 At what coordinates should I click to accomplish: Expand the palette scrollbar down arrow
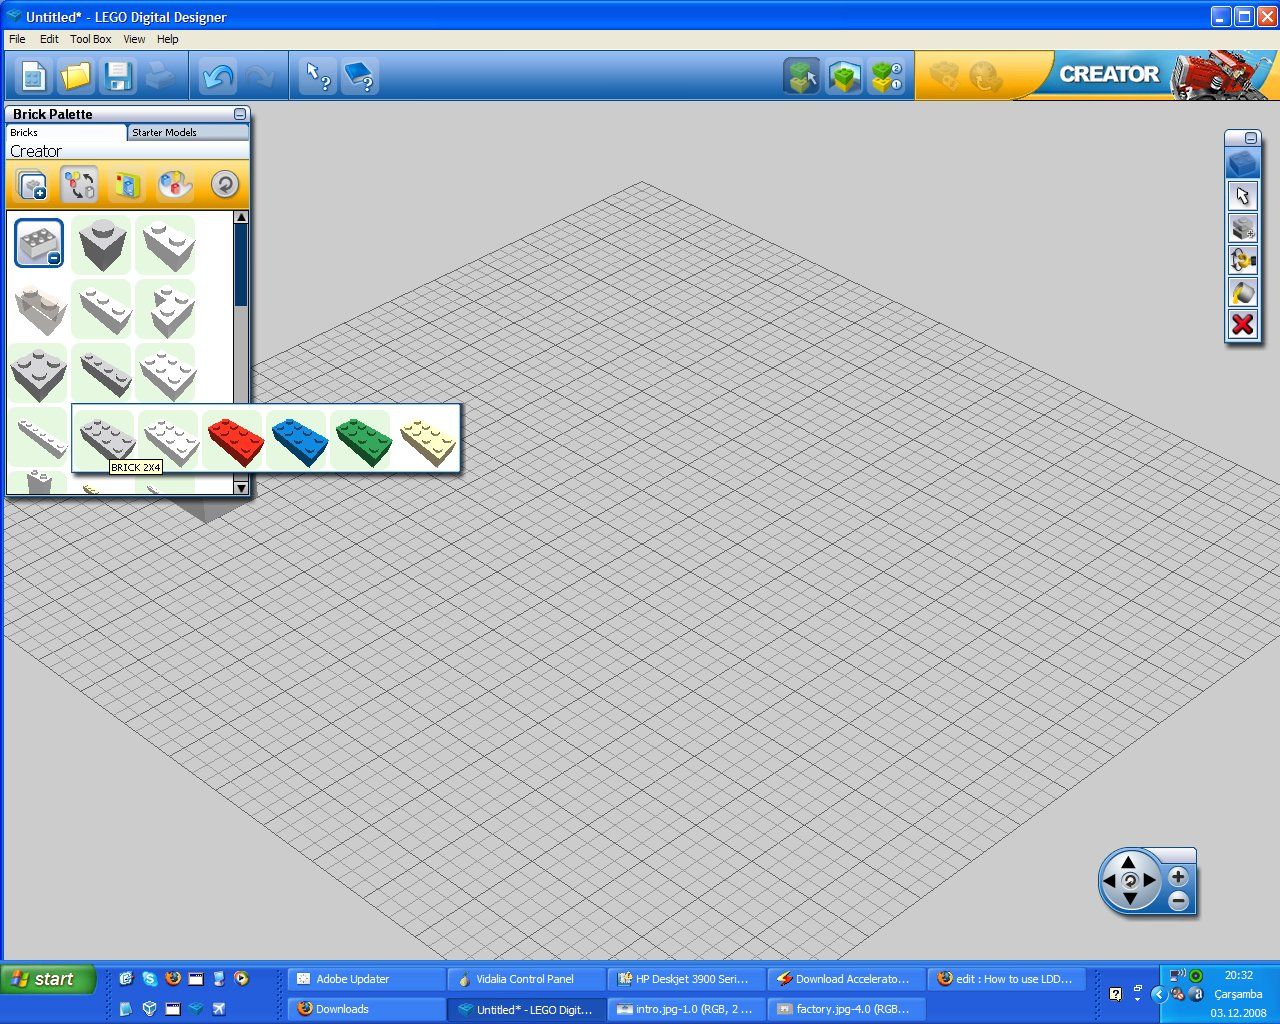[x=240, y=487]
